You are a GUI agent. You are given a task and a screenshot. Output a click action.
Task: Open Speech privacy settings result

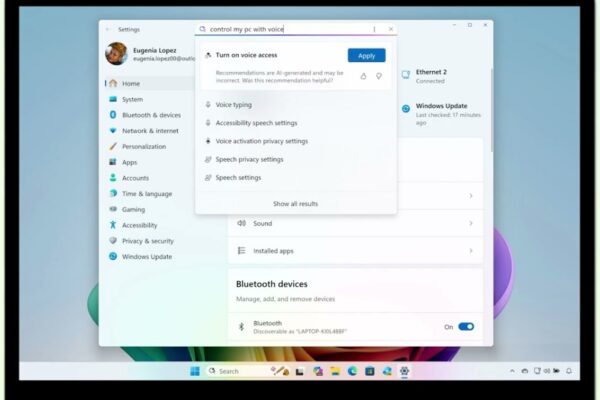(296, 160)
